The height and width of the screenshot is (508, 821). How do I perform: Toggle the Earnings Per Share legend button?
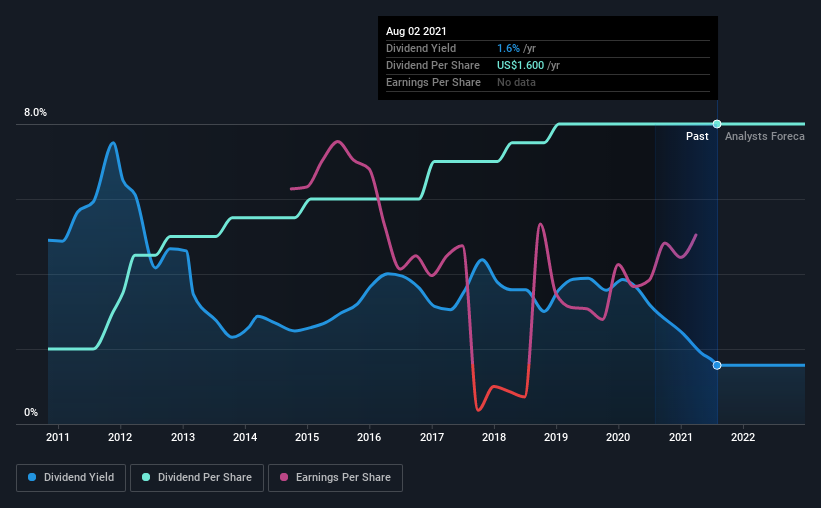point(335,478)
